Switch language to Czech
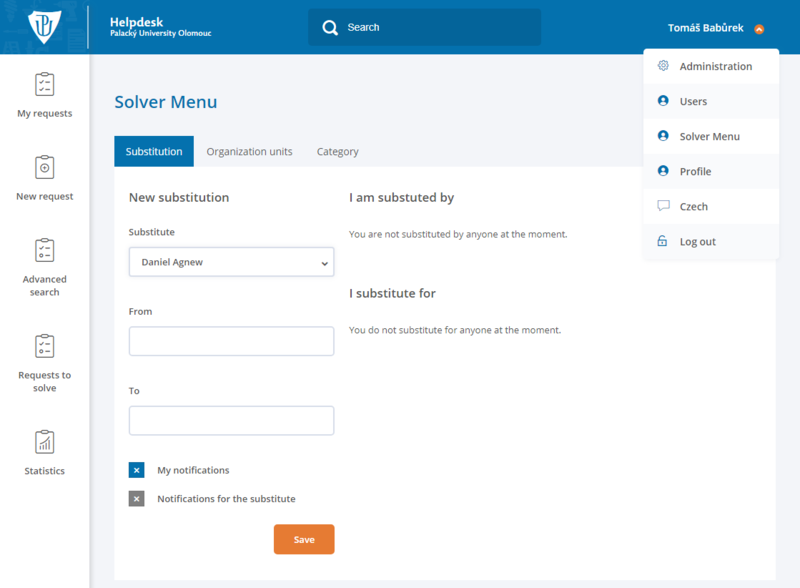Viewport: 800px width, 588px height. (693, 206)
